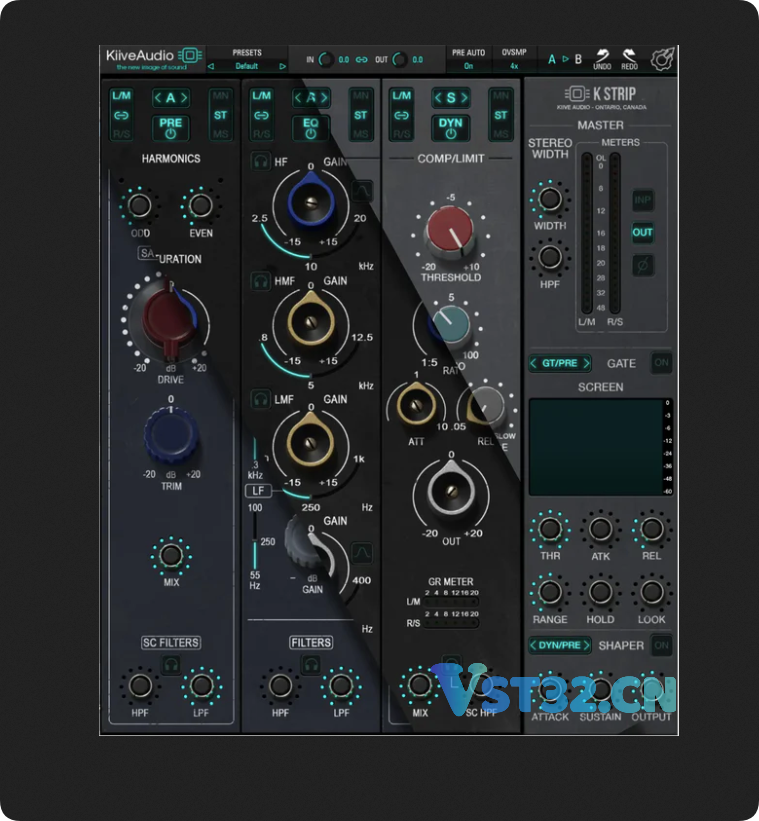Enable the OUT meter button
This screenshot has height=821, width=759.
(x=643, y=232)
